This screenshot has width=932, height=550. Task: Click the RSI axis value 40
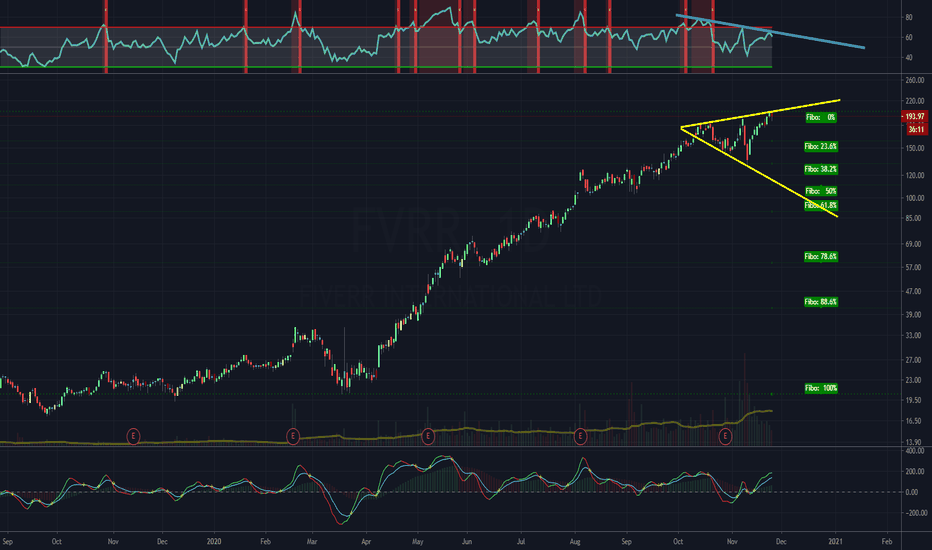coord(909,58)
